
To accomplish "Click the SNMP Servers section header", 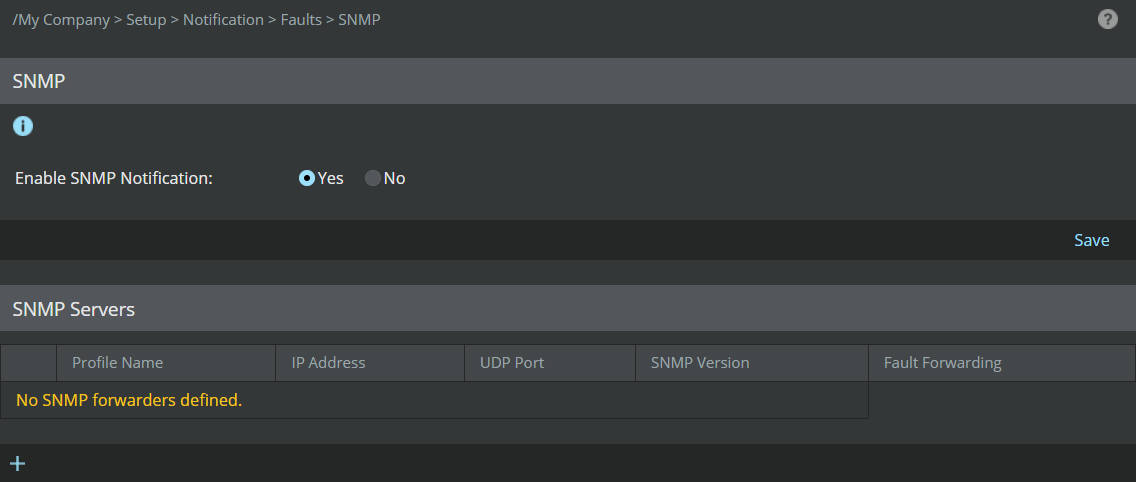I will coord(568,309).
